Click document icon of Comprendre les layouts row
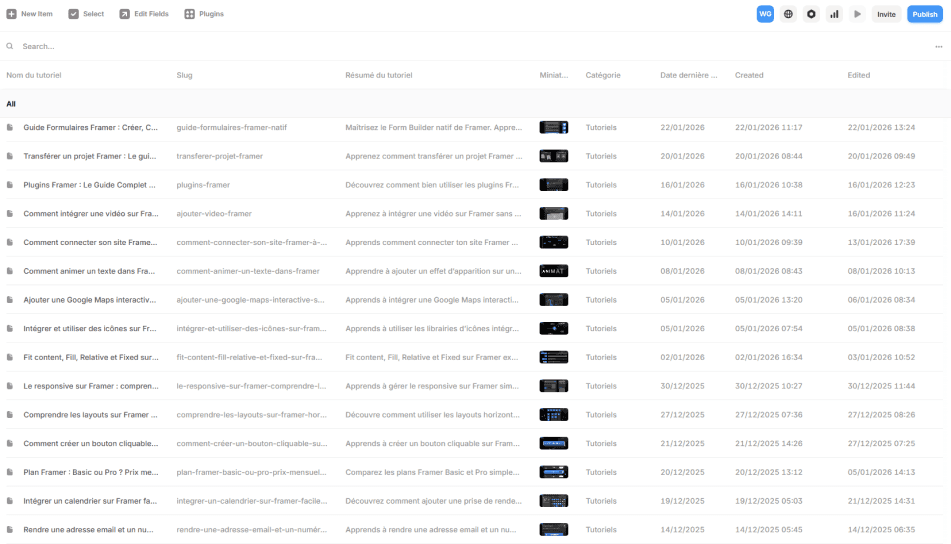Image resolution: width=951 pixels, height=544 pixels. (10, 415)
